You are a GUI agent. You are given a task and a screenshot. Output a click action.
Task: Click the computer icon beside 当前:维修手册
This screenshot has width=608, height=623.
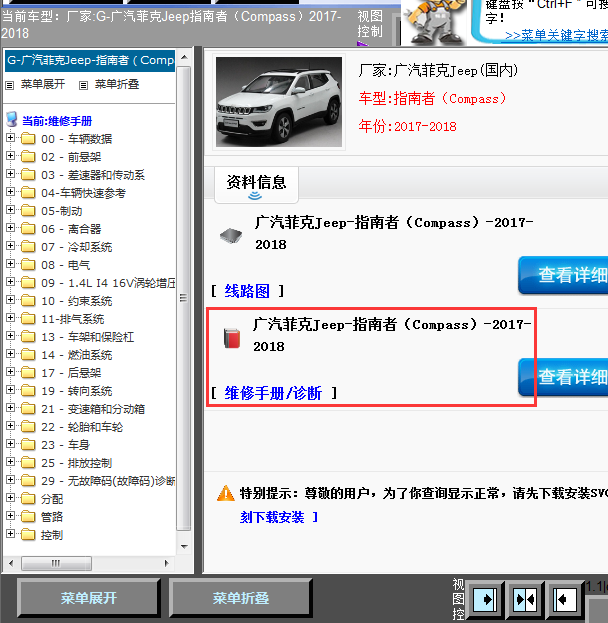12,120
